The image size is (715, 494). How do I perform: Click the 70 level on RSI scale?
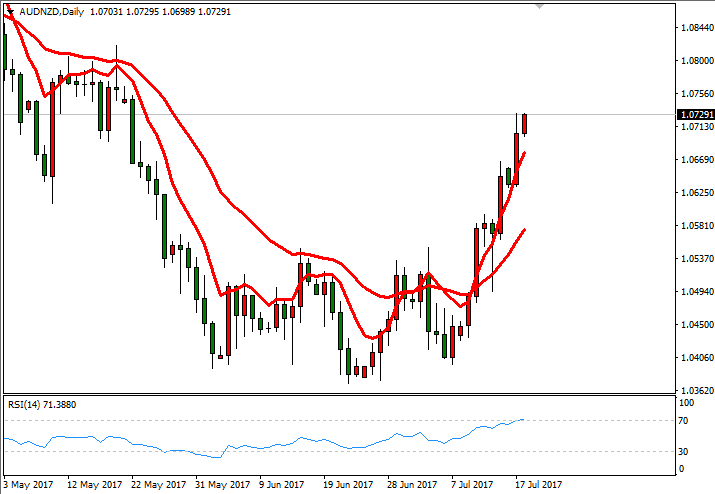point(683,421)
